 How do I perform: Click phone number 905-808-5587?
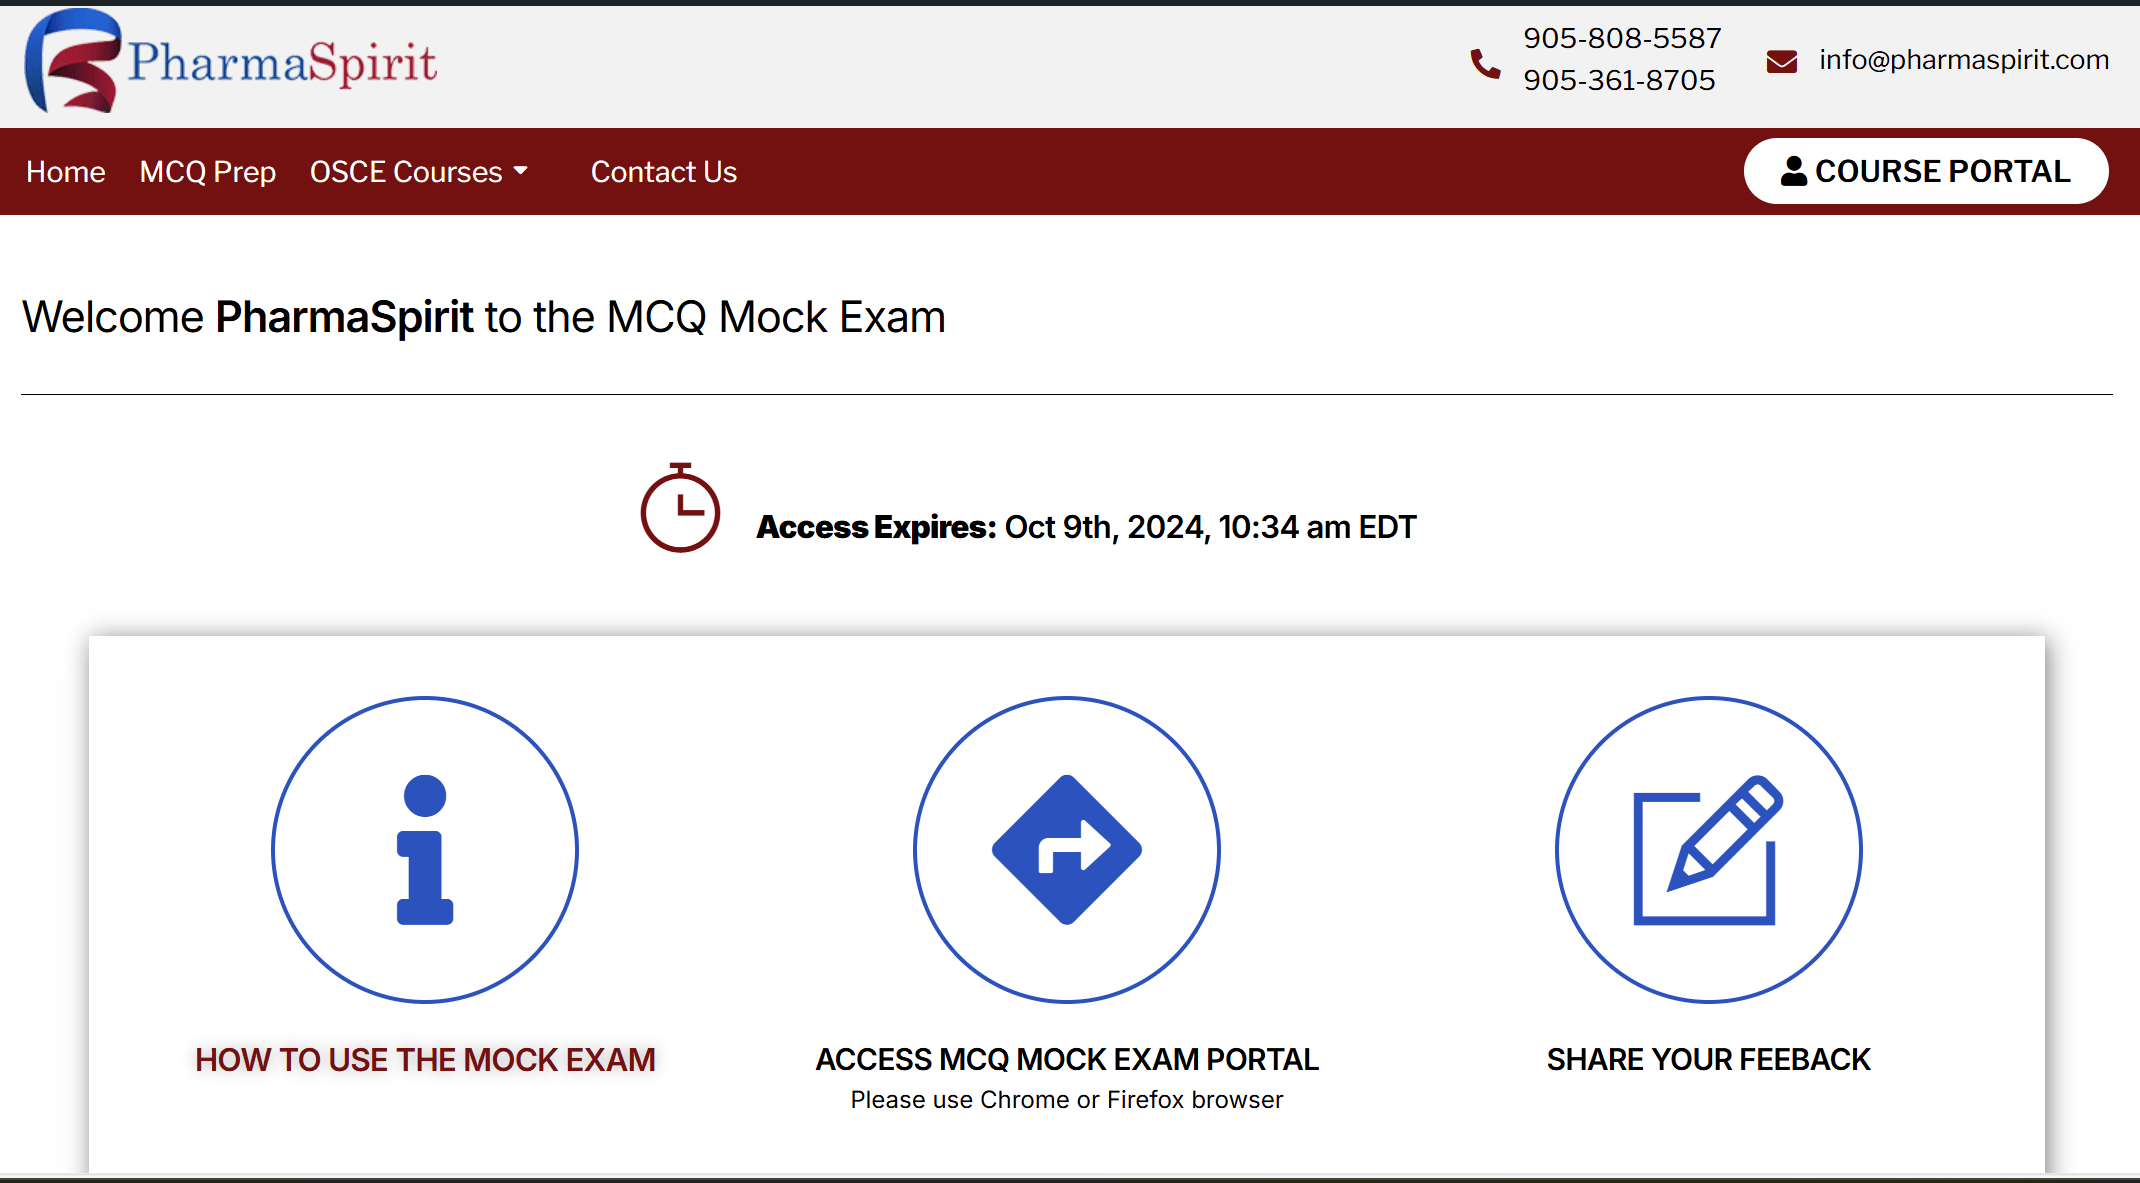pyautogui.click(x=1622, y=38)
